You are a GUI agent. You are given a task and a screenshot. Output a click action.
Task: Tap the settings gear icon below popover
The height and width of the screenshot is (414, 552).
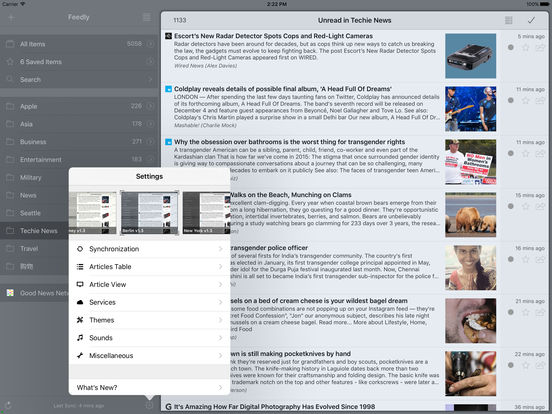(x=149, y=406)
